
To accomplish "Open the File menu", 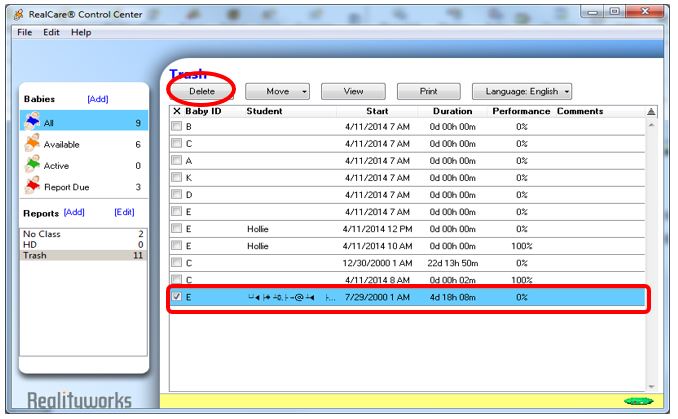I will click(25, 32).
